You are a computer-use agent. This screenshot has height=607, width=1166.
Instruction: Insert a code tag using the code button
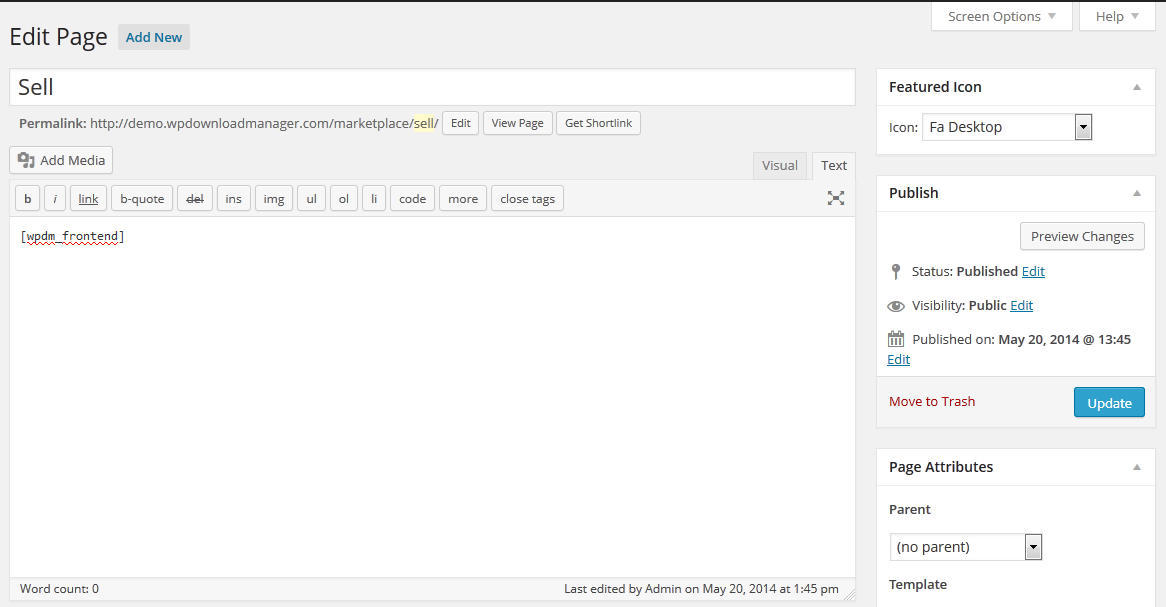click(412, 198)
